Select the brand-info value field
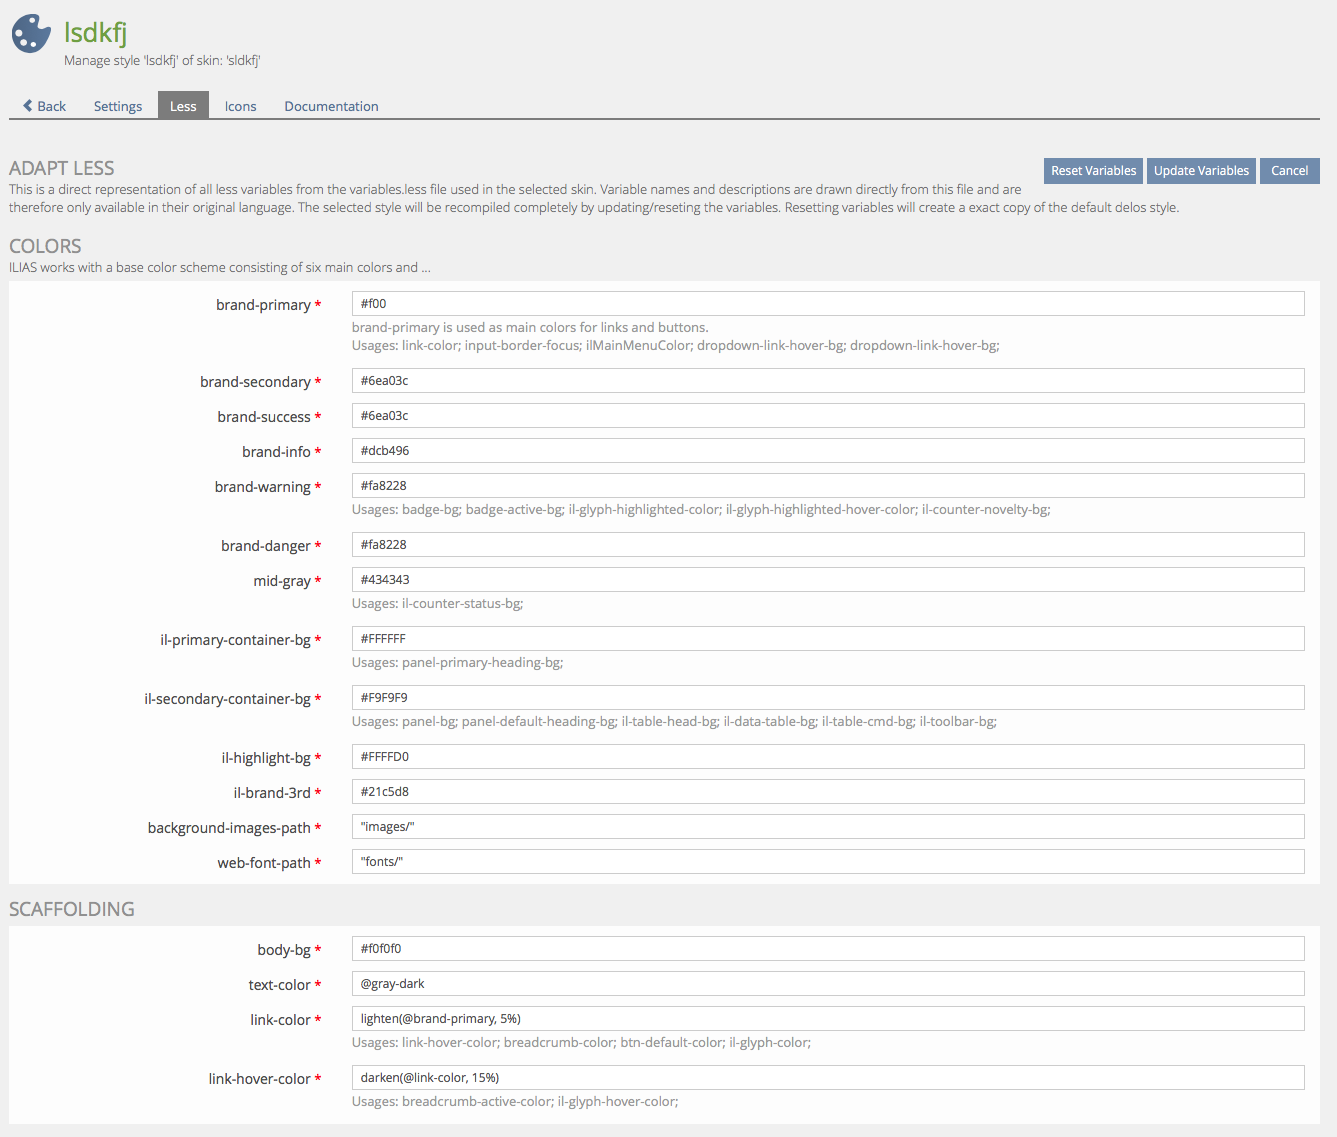The height and width of the screenshot is (1137, 1337). [x=827, y=451]
